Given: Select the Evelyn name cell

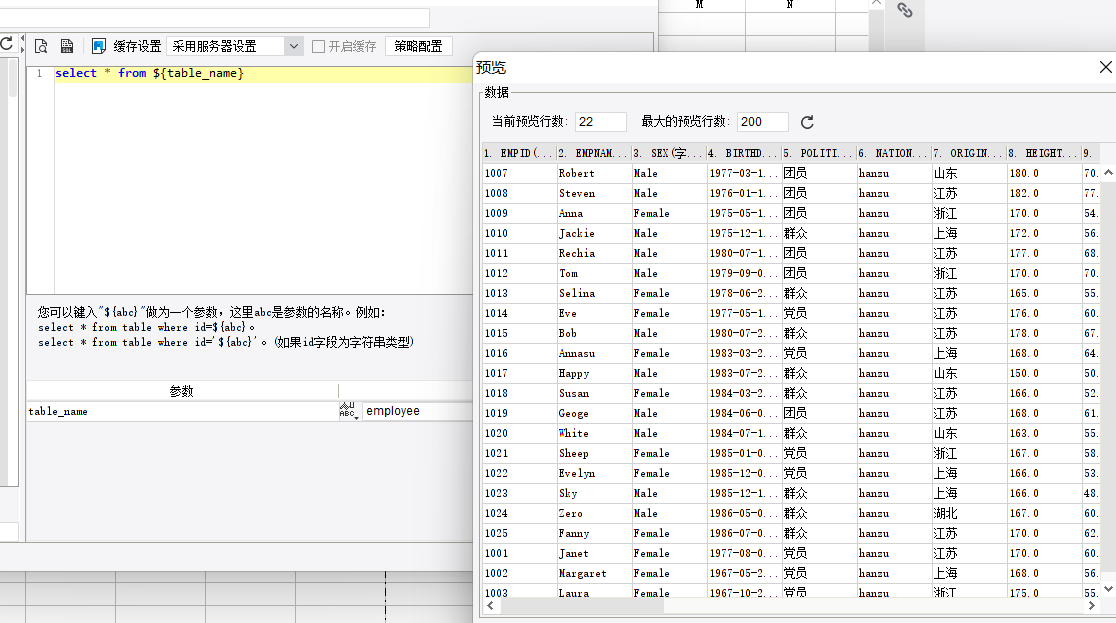Looking at the screenshot, I should tap(594, 473).
